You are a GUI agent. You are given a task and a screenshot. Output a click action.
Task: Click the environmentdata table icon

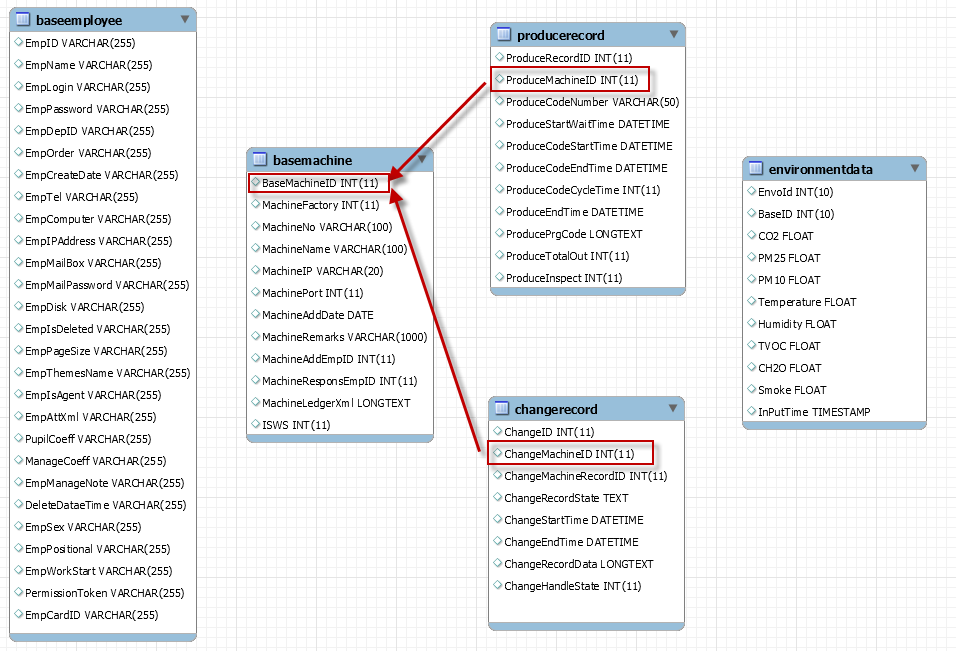point(756,169)
